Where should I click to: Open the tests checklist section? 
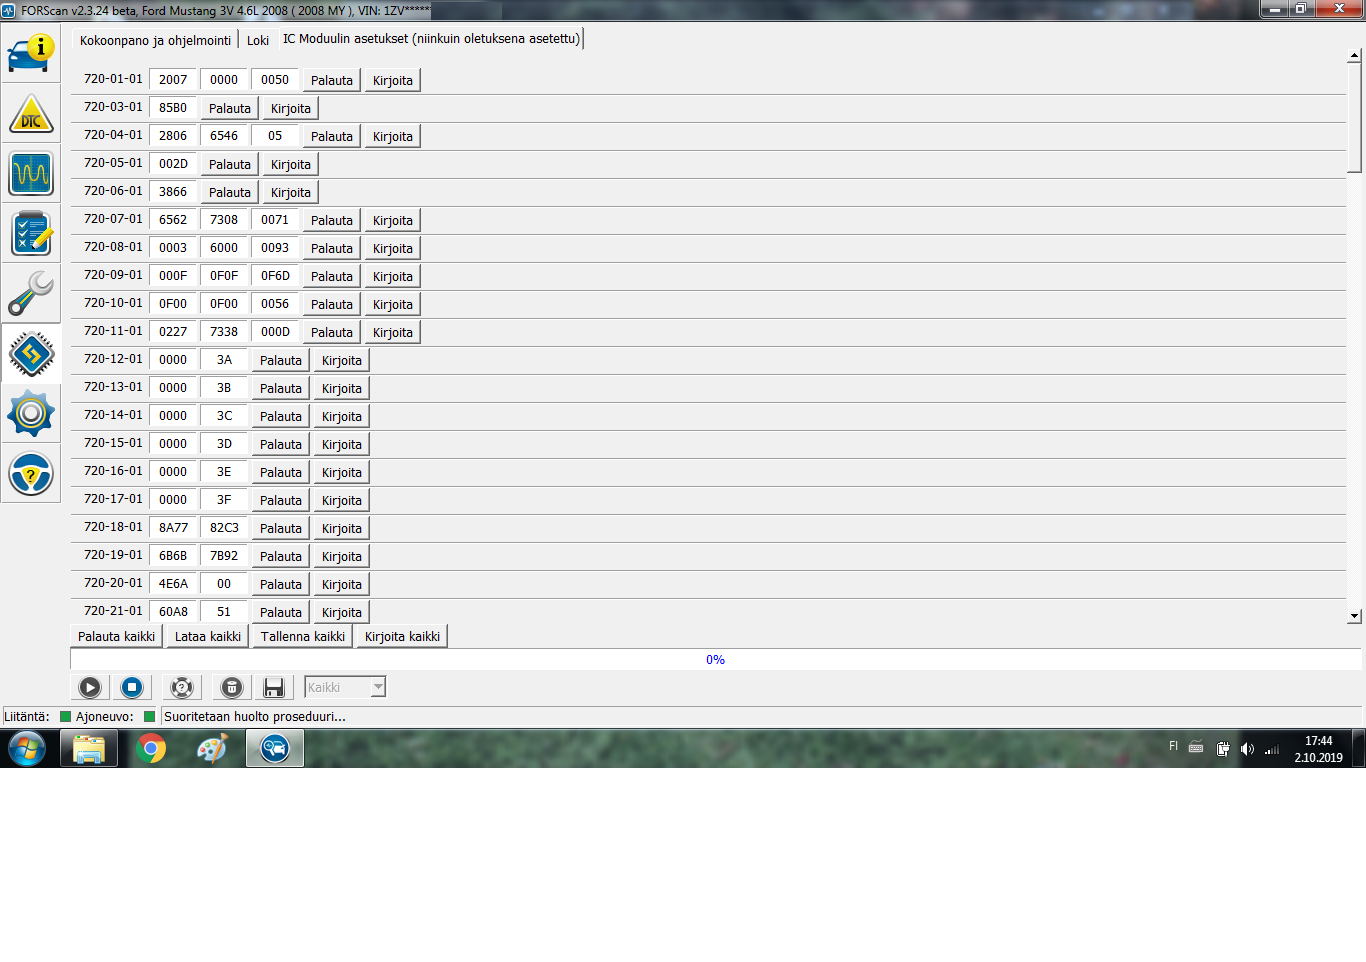tap(31, 234)
